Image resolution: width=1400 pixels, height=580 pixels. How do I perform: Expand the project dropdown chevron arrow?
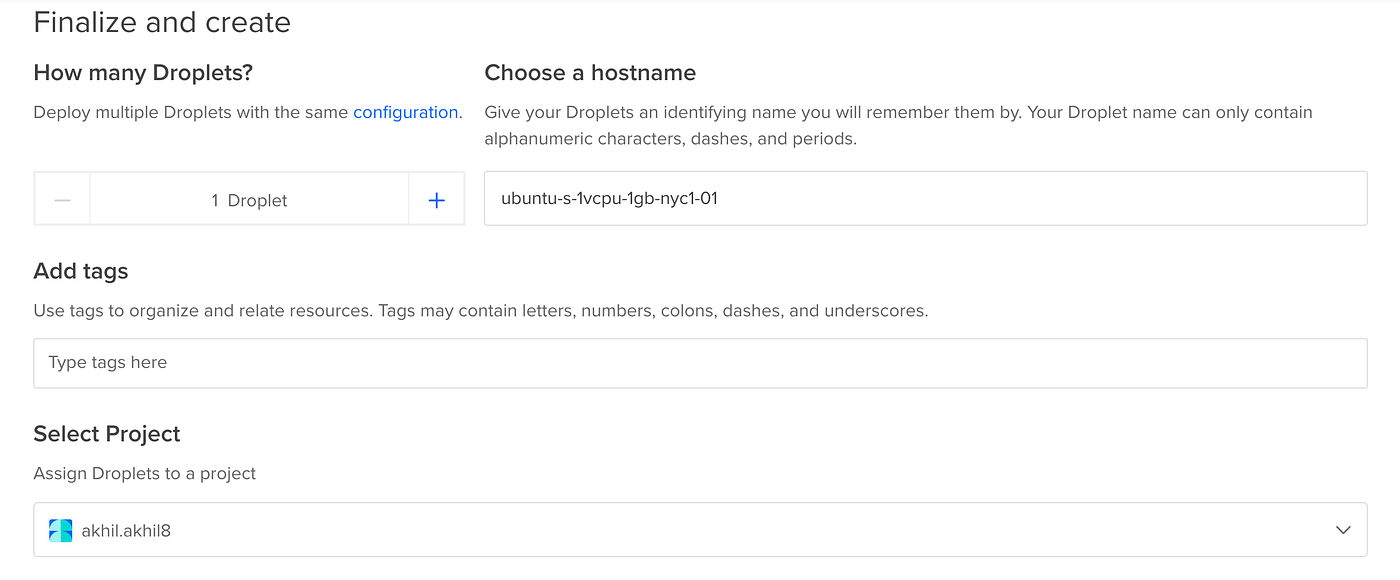click(x=1343, y=530)
